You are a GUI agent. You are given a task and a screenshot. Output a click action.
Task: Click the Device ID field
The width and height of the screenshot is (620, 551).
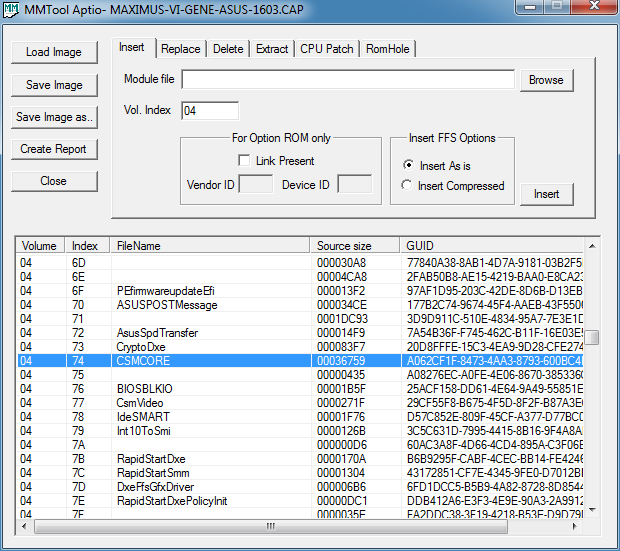[x=355, y=184]
